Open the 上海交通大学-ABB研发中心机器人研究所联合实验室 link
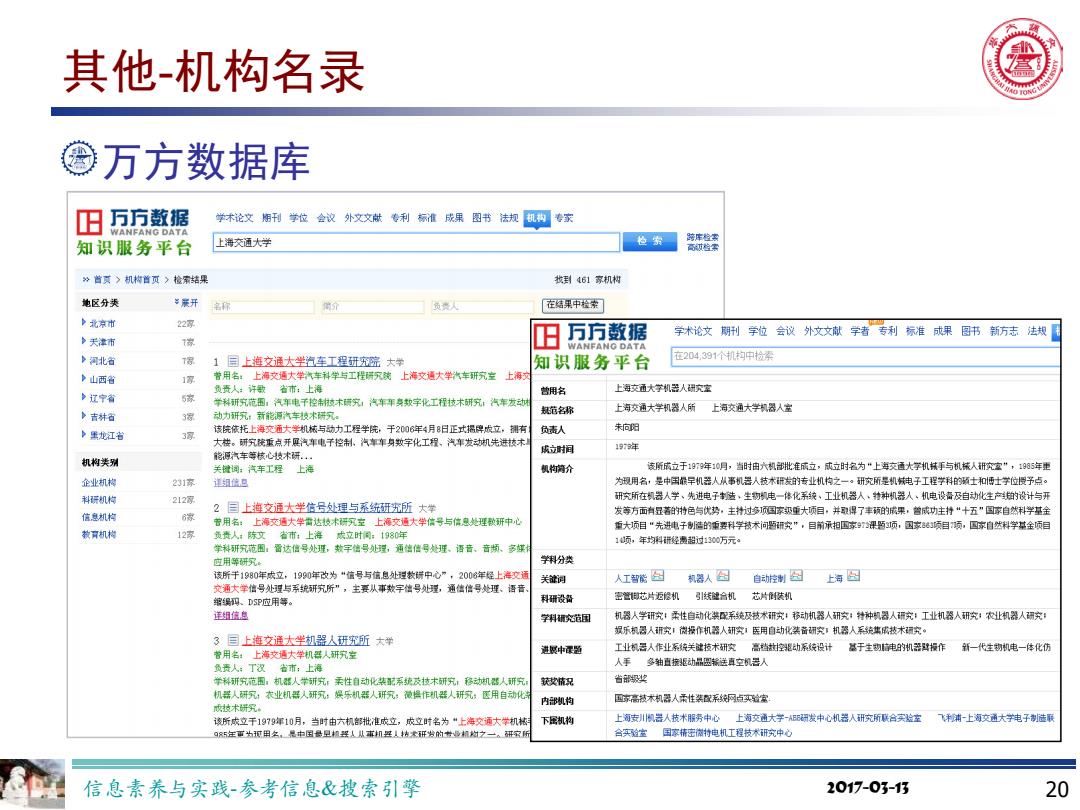The height and width of the screenshot is (810, 1080). click(829, 718)
